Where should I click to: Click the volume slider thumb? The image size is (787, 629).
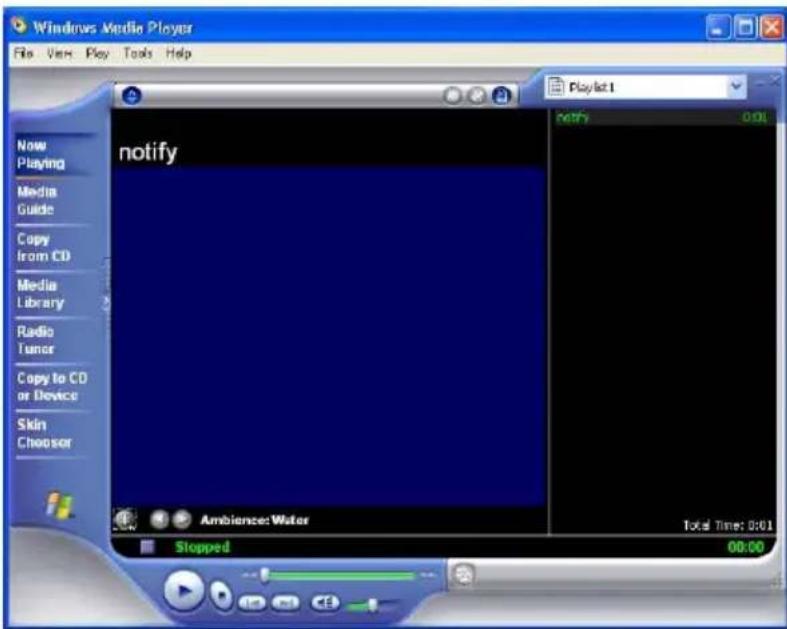(372, 604)
